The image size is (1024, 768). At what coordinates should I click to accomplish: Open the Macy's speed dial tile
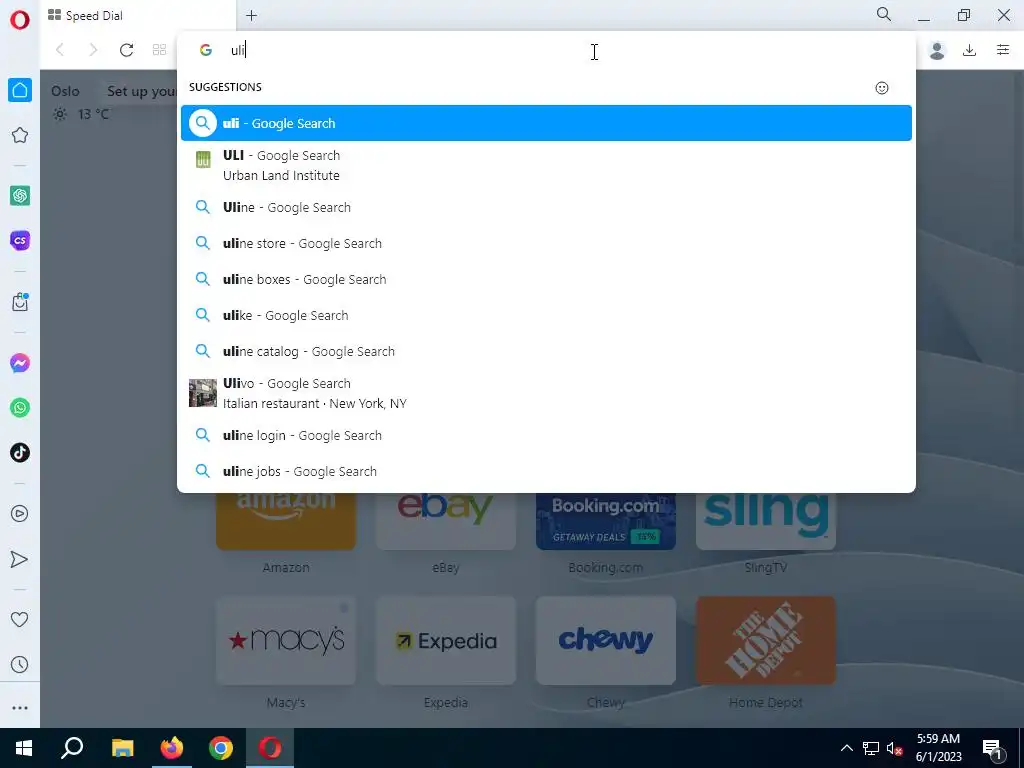coord(286,641)
